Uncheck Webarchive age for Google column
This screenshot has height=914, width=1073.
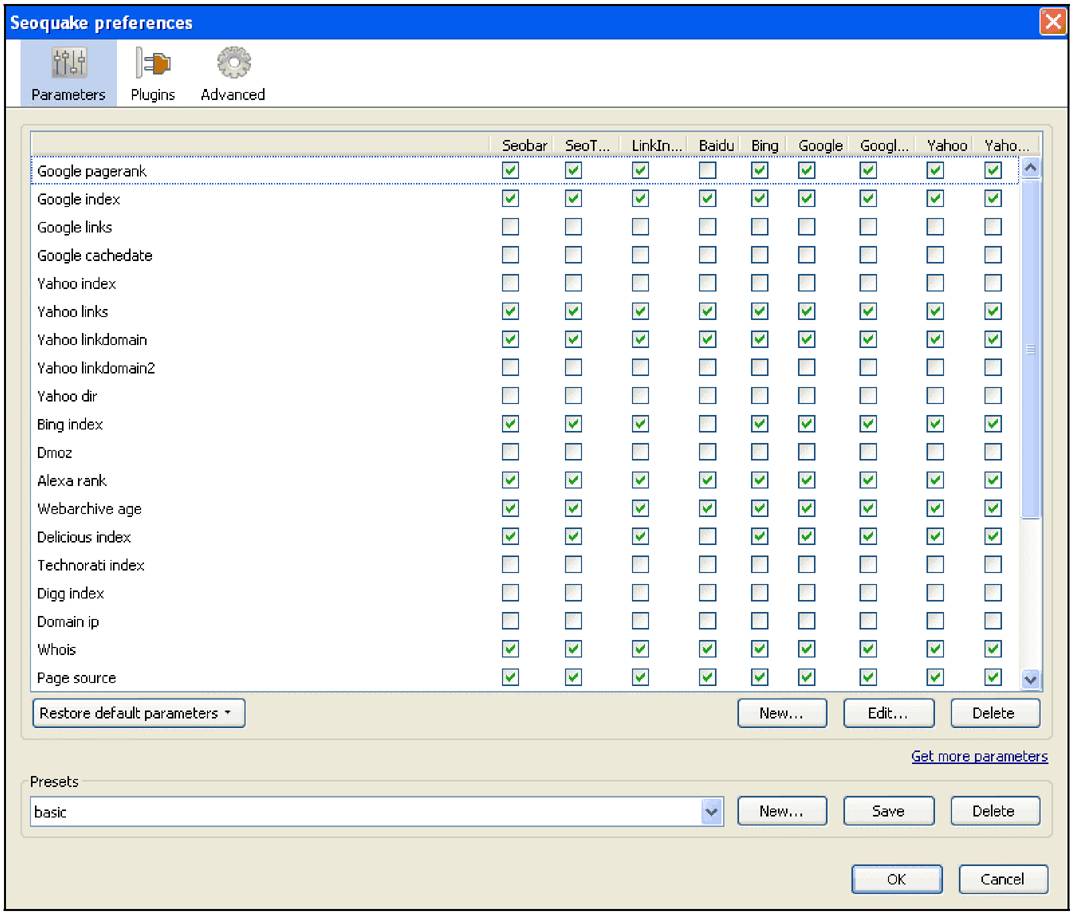807,508
